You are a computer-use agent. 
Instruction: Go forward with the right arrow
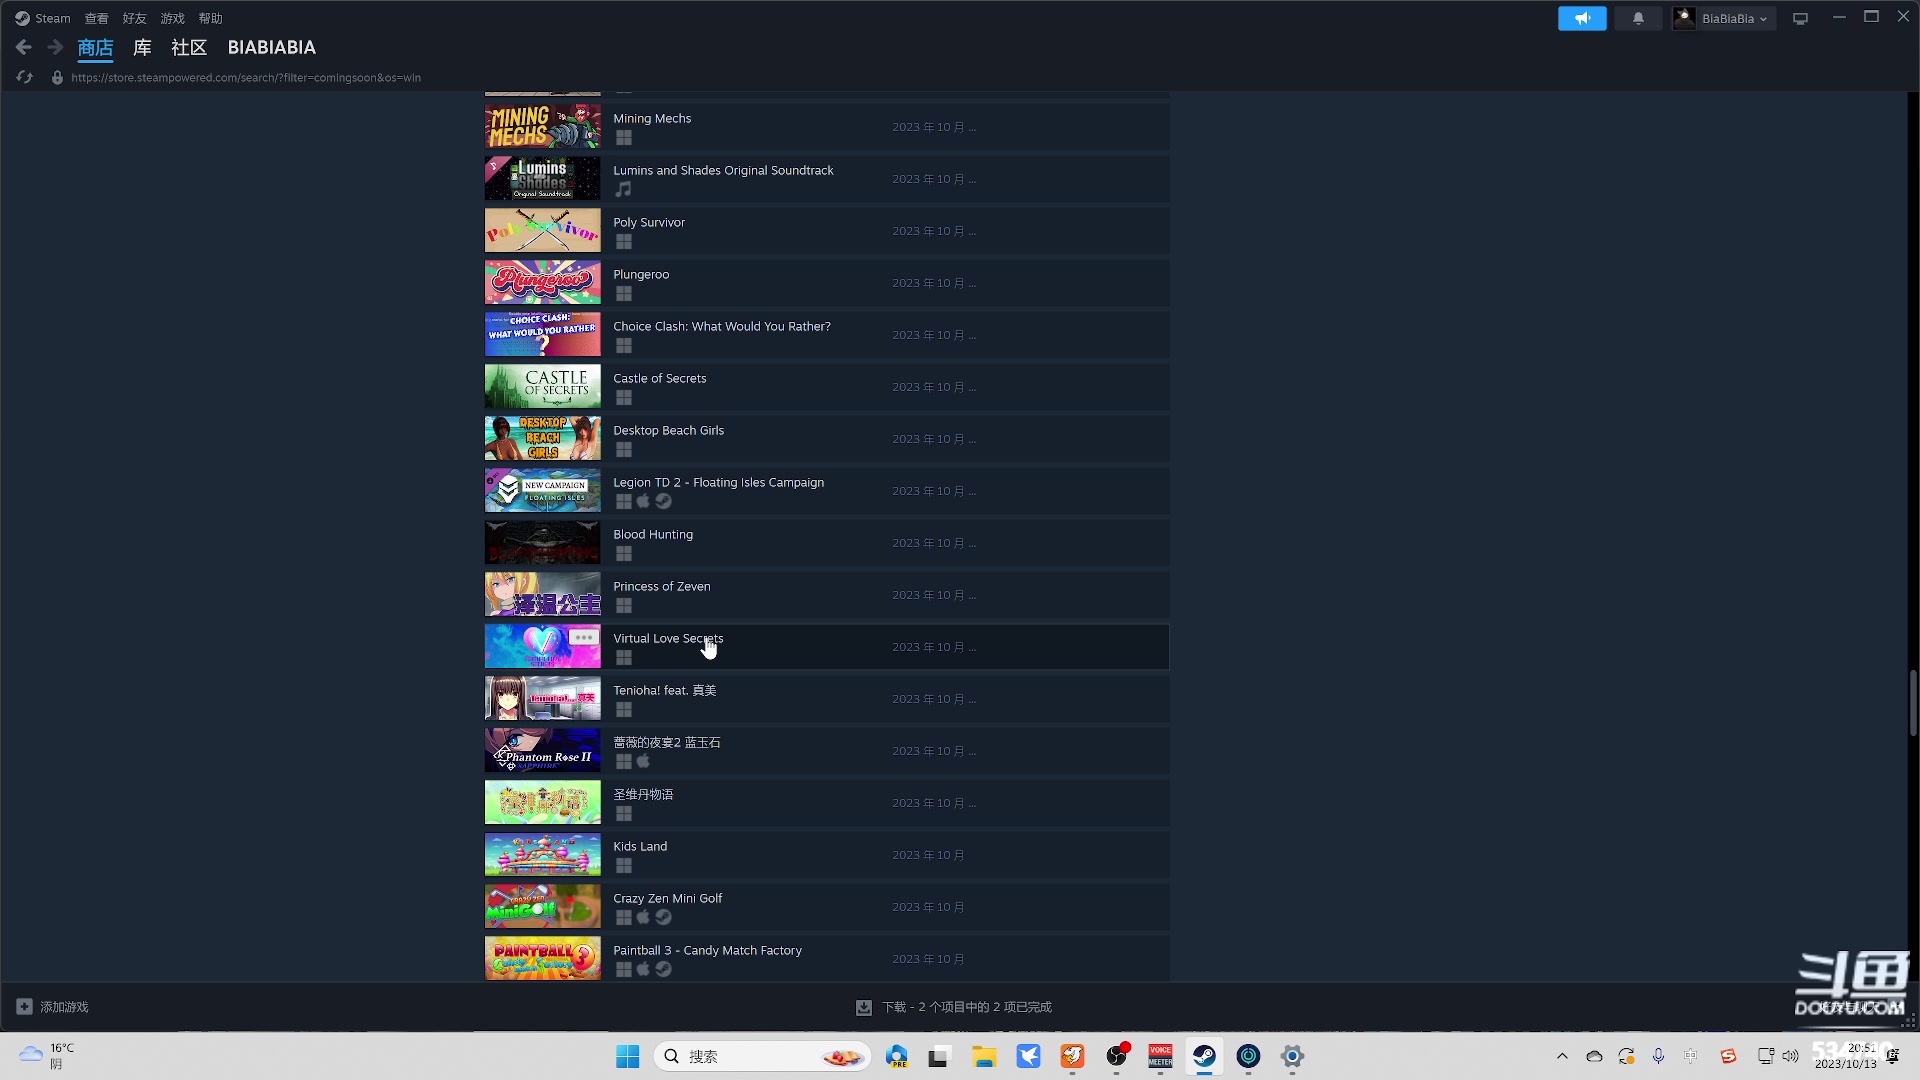(x=55, y=47)
